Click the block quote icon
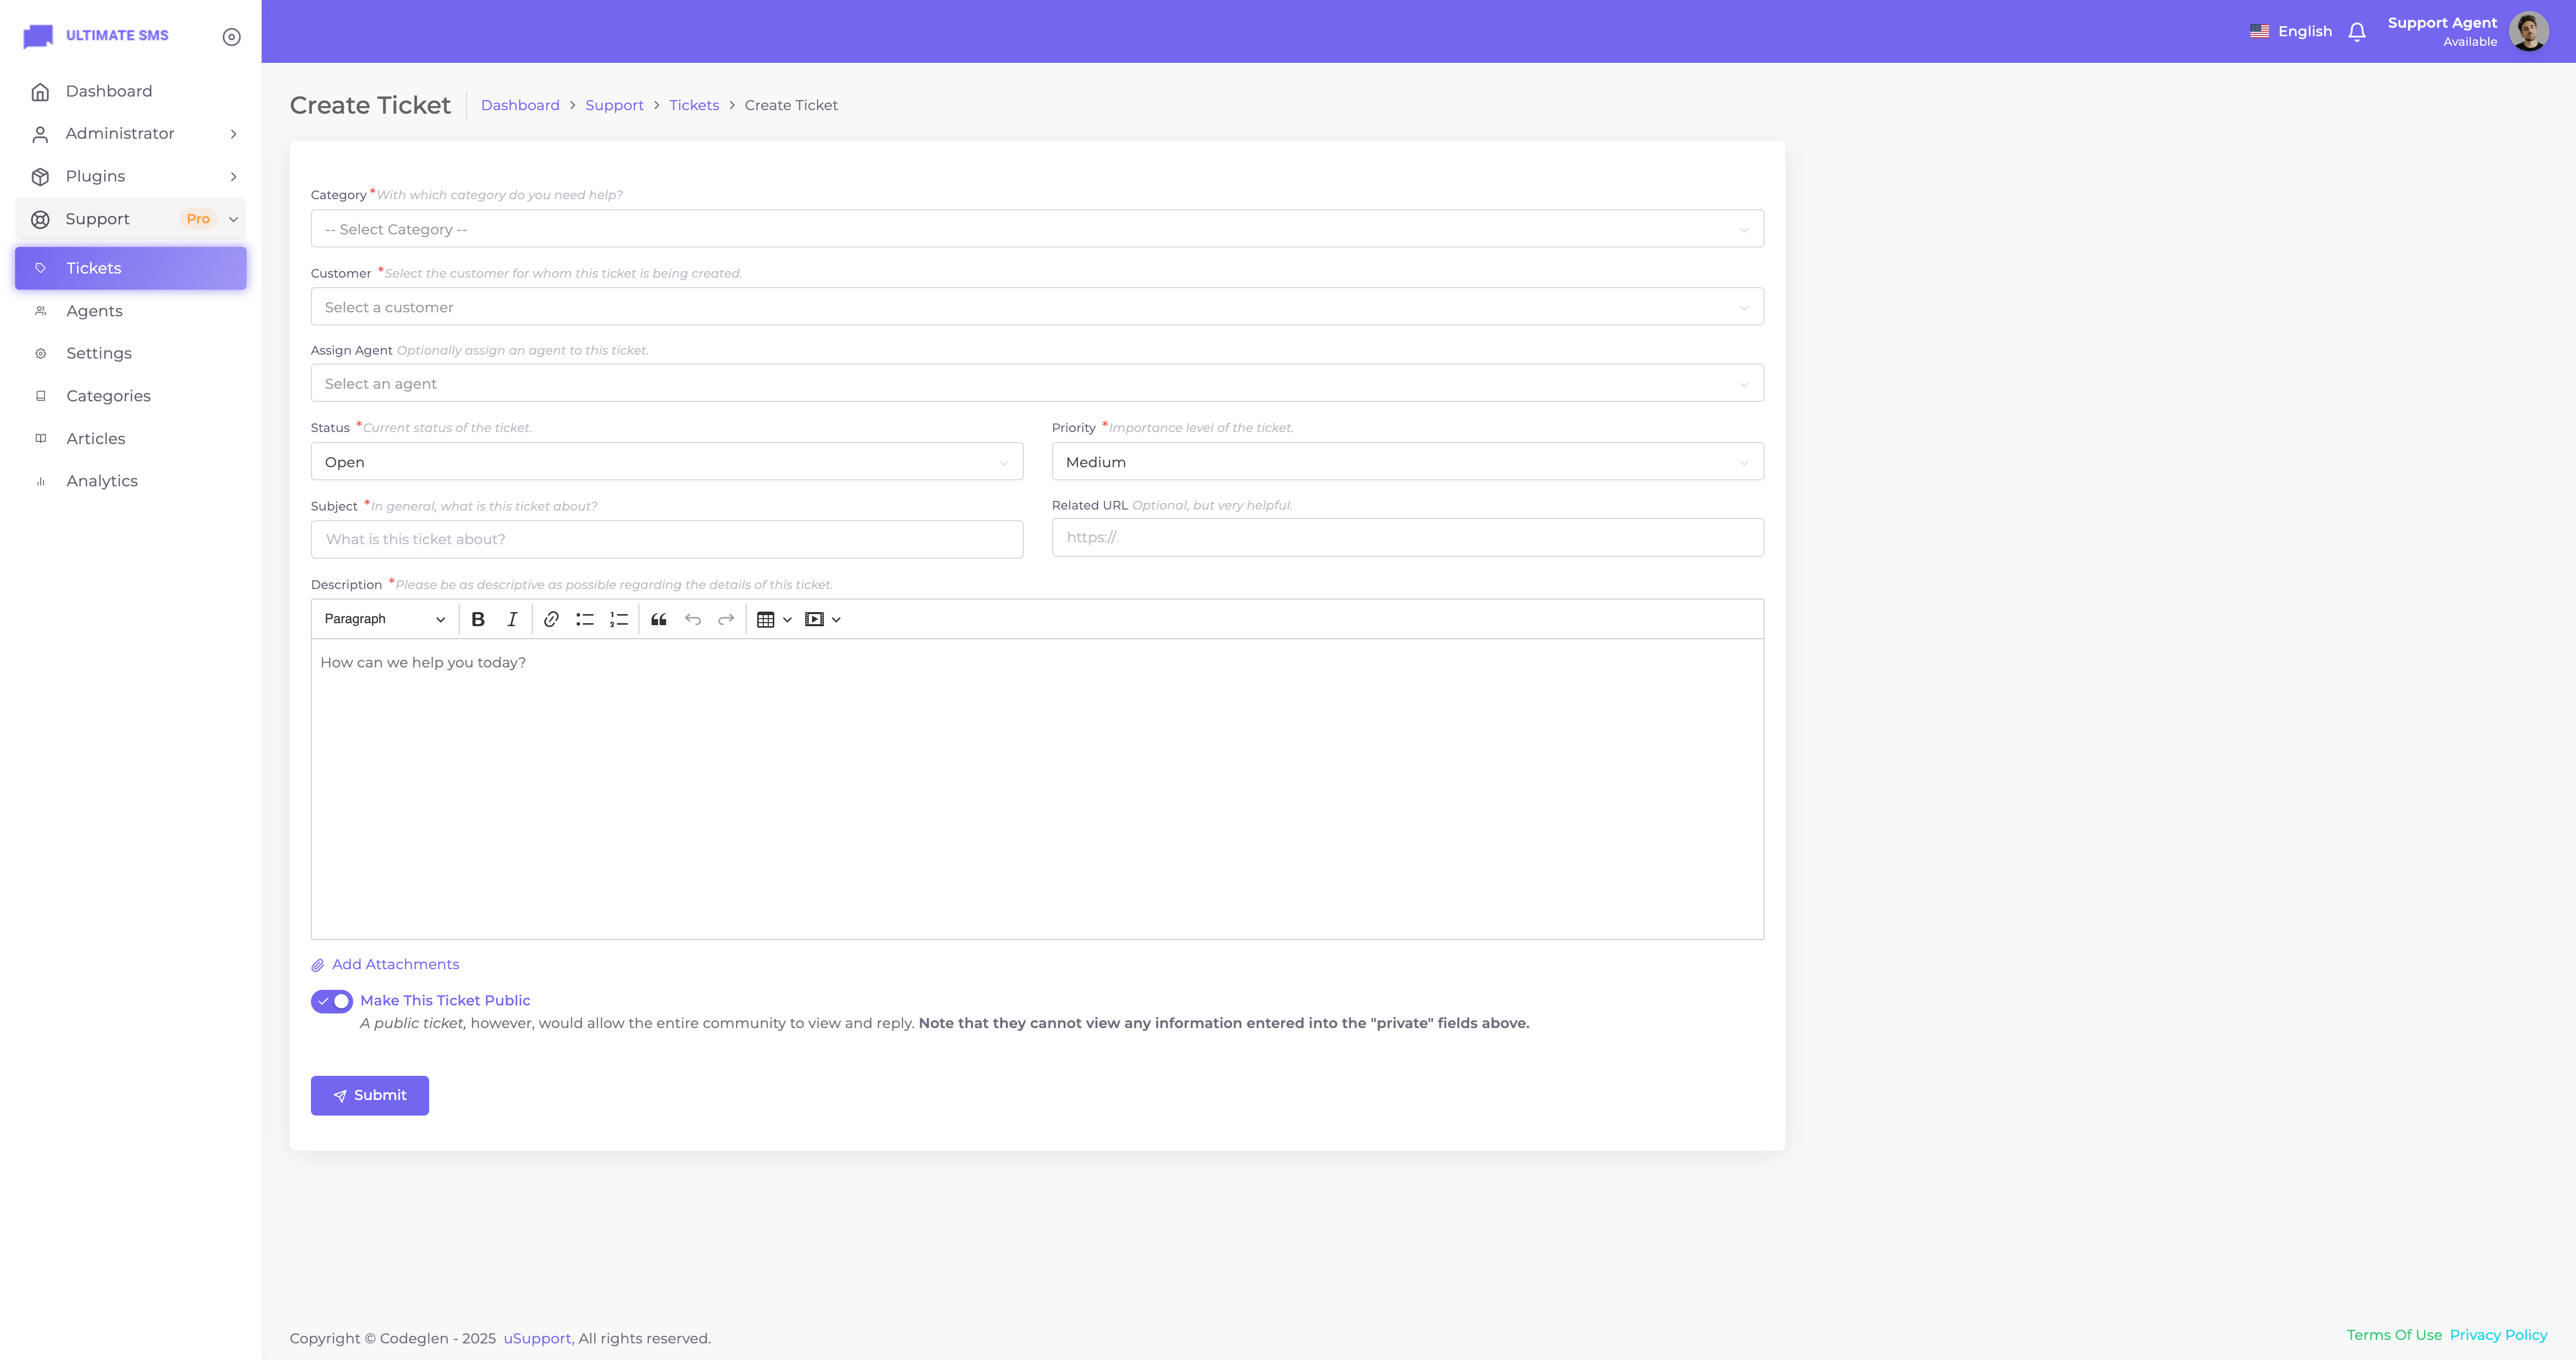 [658, 619]
